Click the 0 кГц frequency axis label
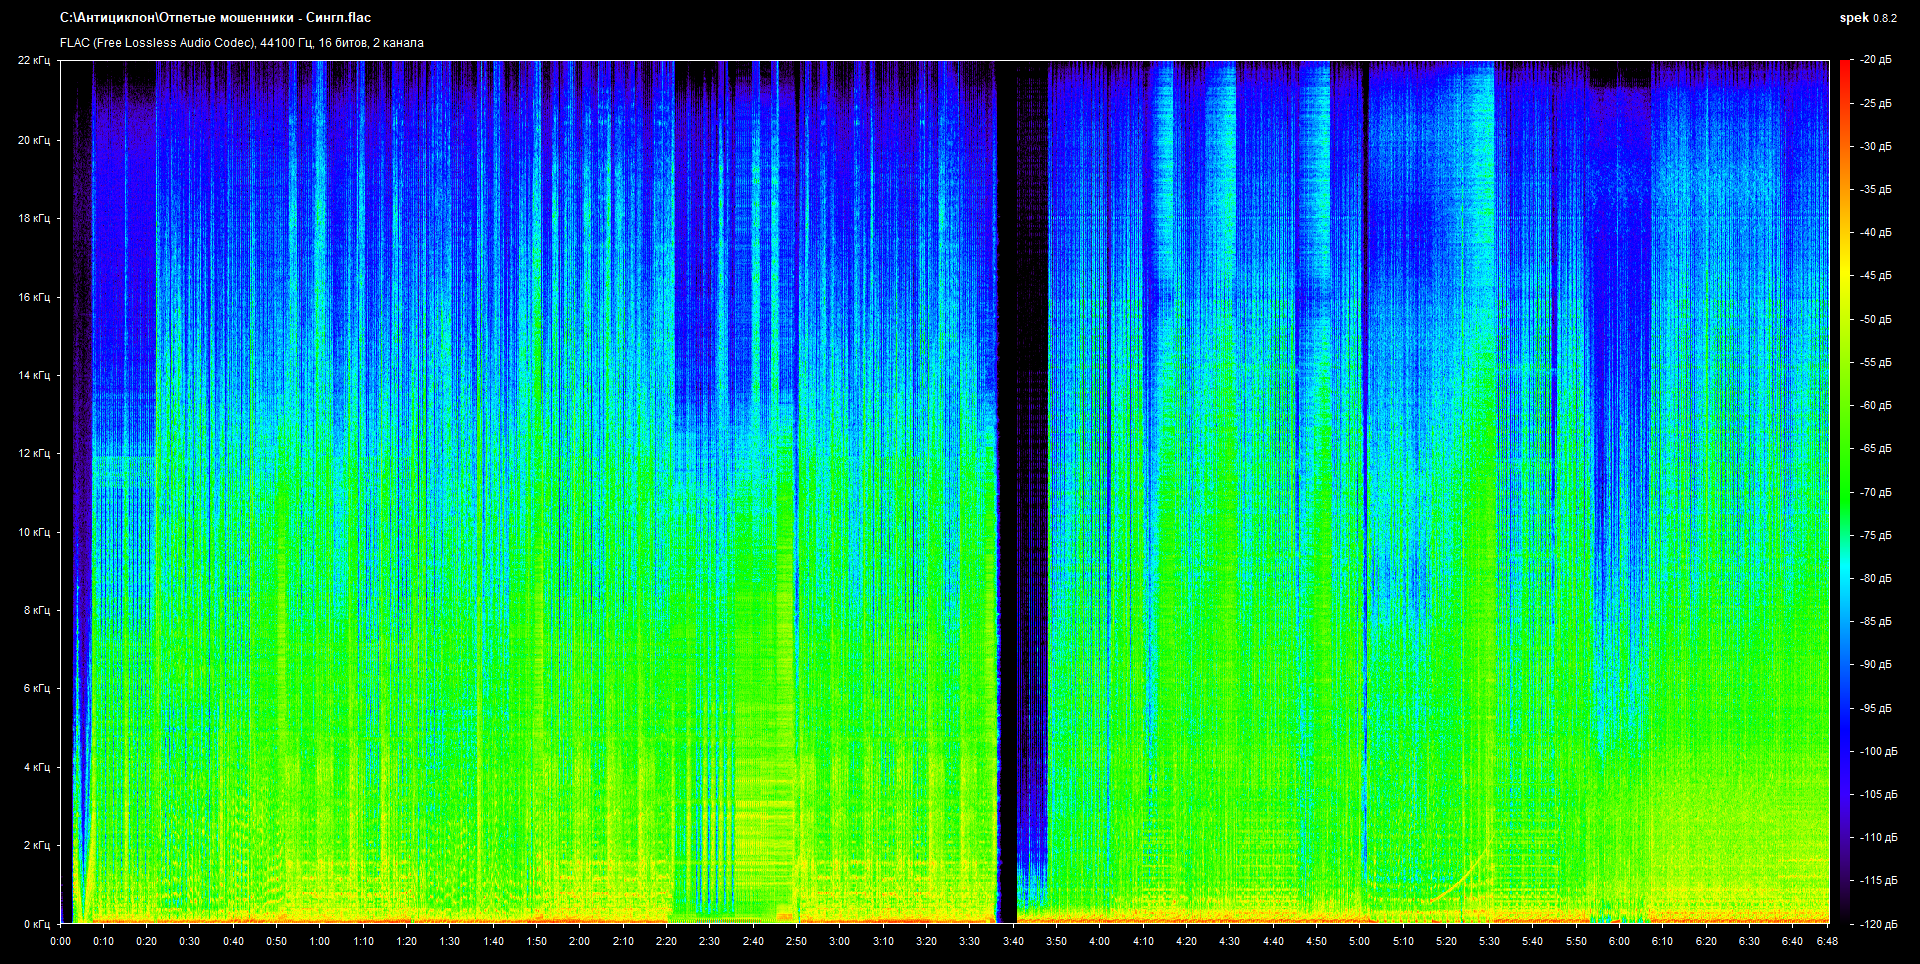The height and width of the screenshot is (964, 1920). pos(36,924)
